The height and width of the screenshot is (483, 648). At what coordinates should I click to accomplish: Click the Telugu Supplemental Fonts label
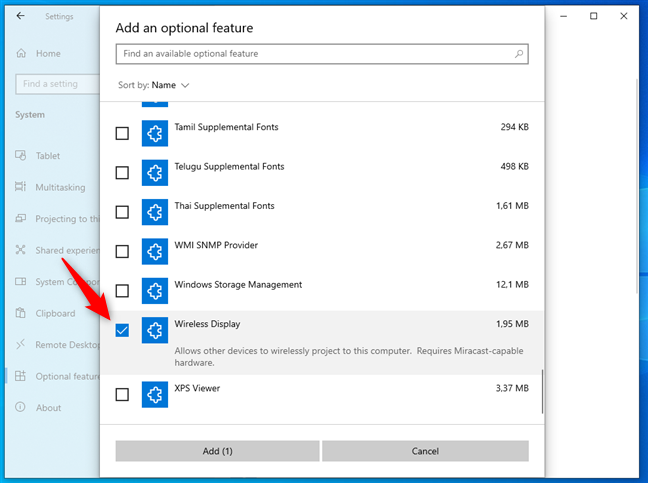[229, 167]
